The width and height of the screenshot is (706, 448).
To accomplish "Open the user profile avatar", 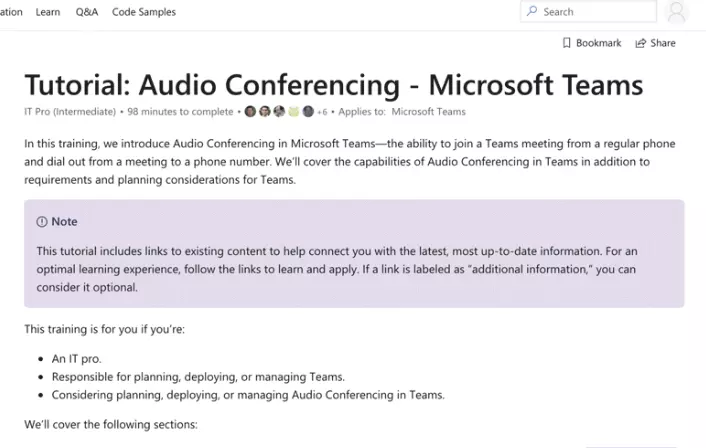I will point(676,12).
